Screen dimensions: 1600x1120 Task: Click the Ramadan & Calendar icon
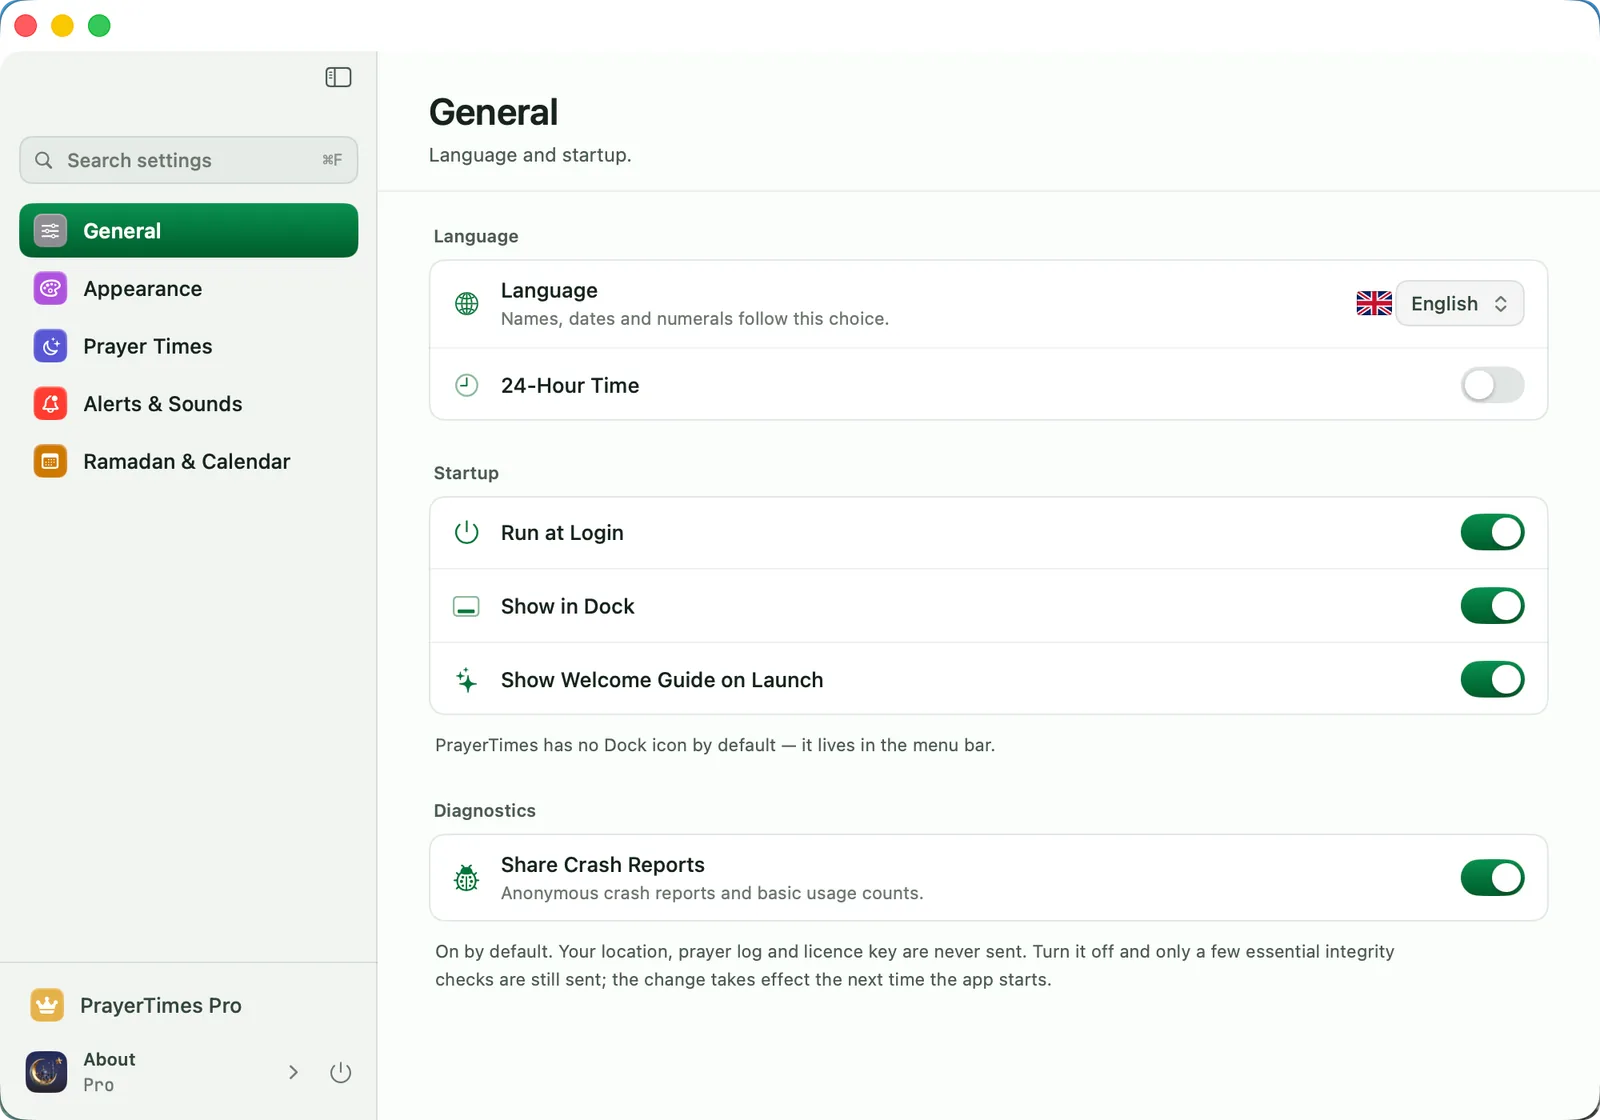click(50, 461)
